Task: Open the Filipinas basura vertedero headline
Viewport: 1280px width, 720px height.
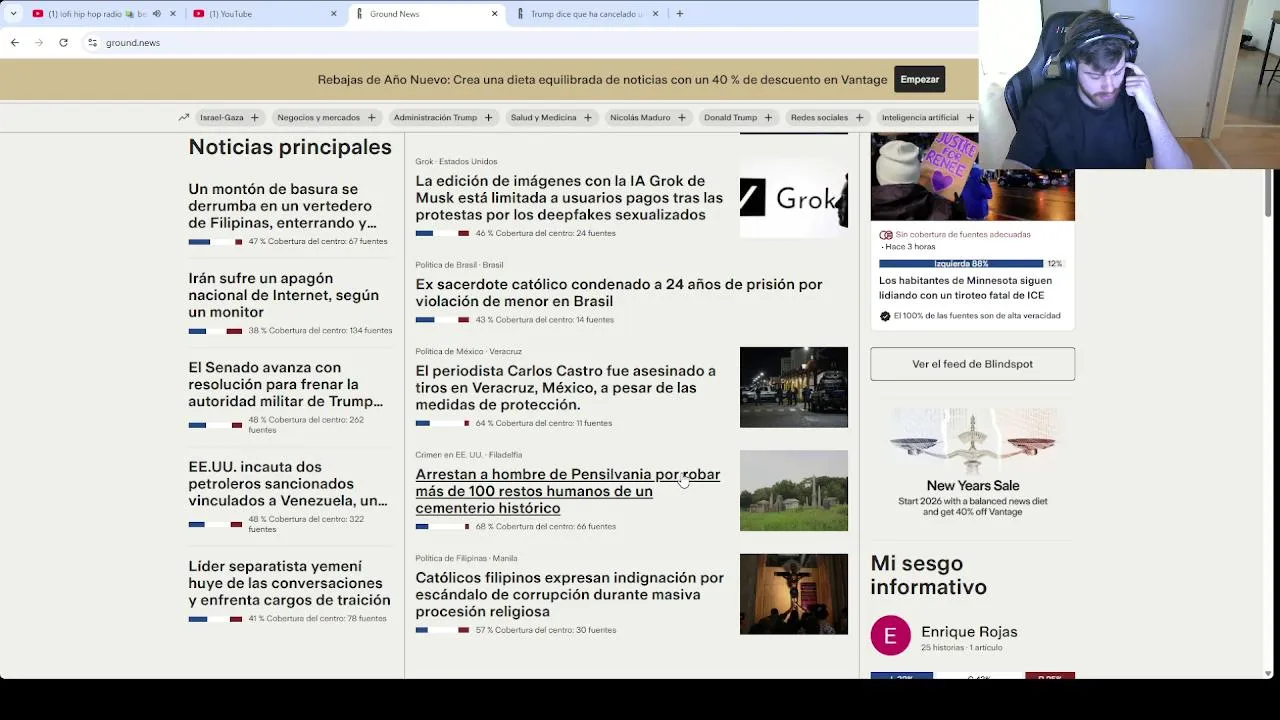Action: tap(282, 206)
